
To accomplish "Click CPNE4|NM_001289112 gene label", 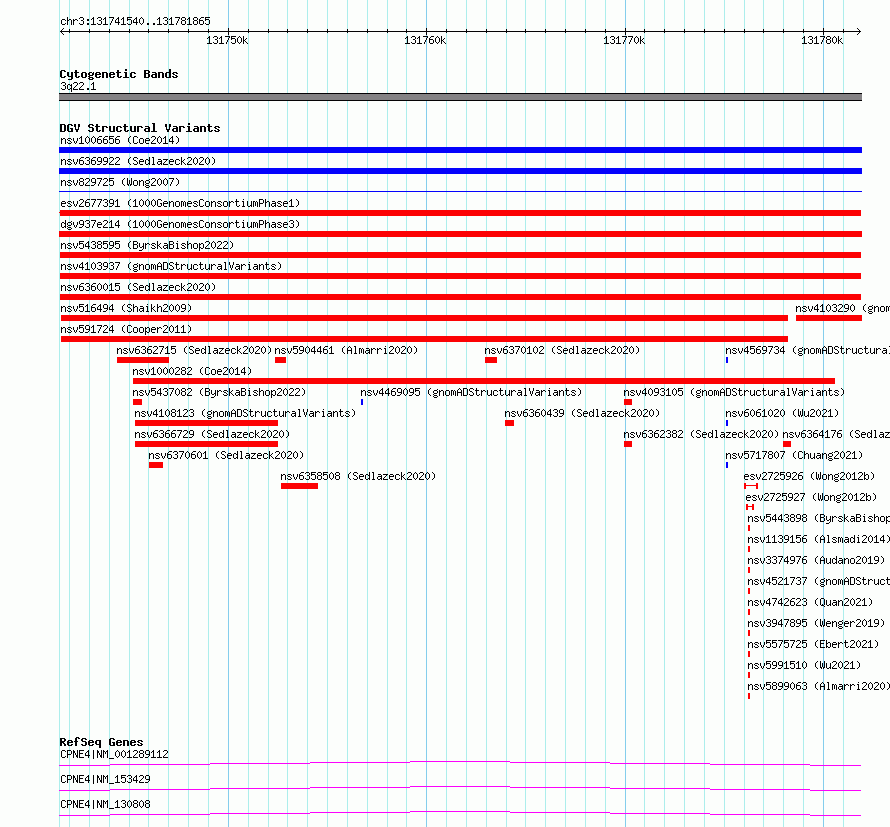I will click(114, 754).
